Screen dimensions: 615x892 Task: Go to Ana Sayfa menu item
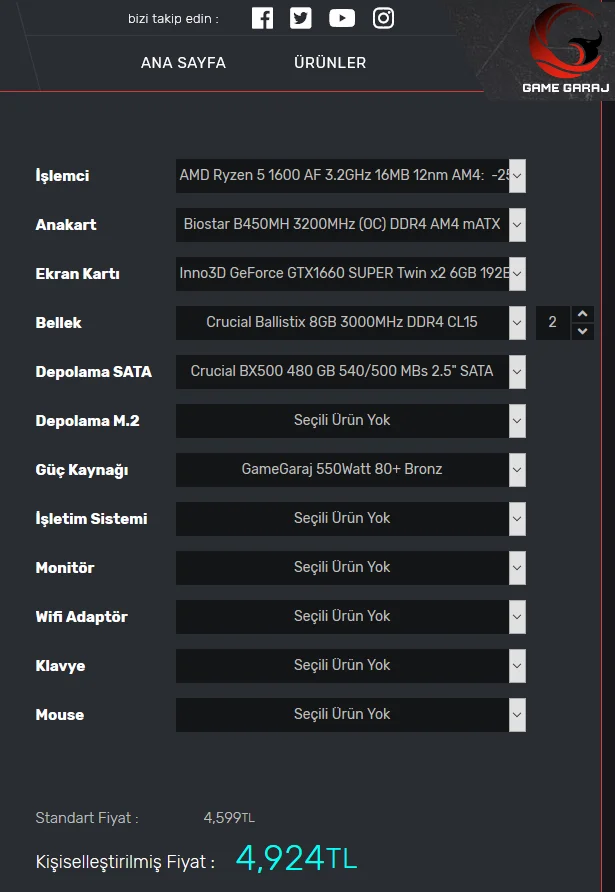tap(183, 62)
